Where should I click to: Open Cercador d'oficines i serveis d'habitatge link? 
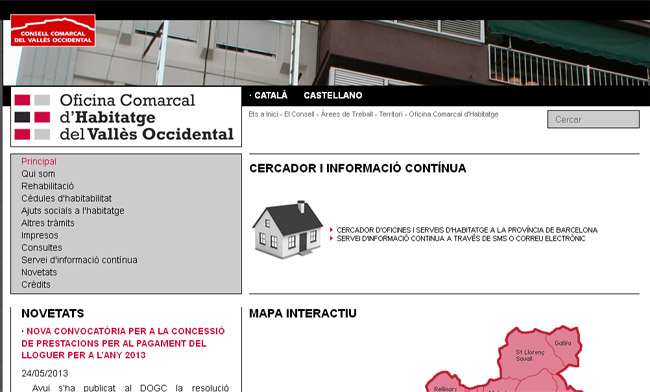(x=467, y=230)
